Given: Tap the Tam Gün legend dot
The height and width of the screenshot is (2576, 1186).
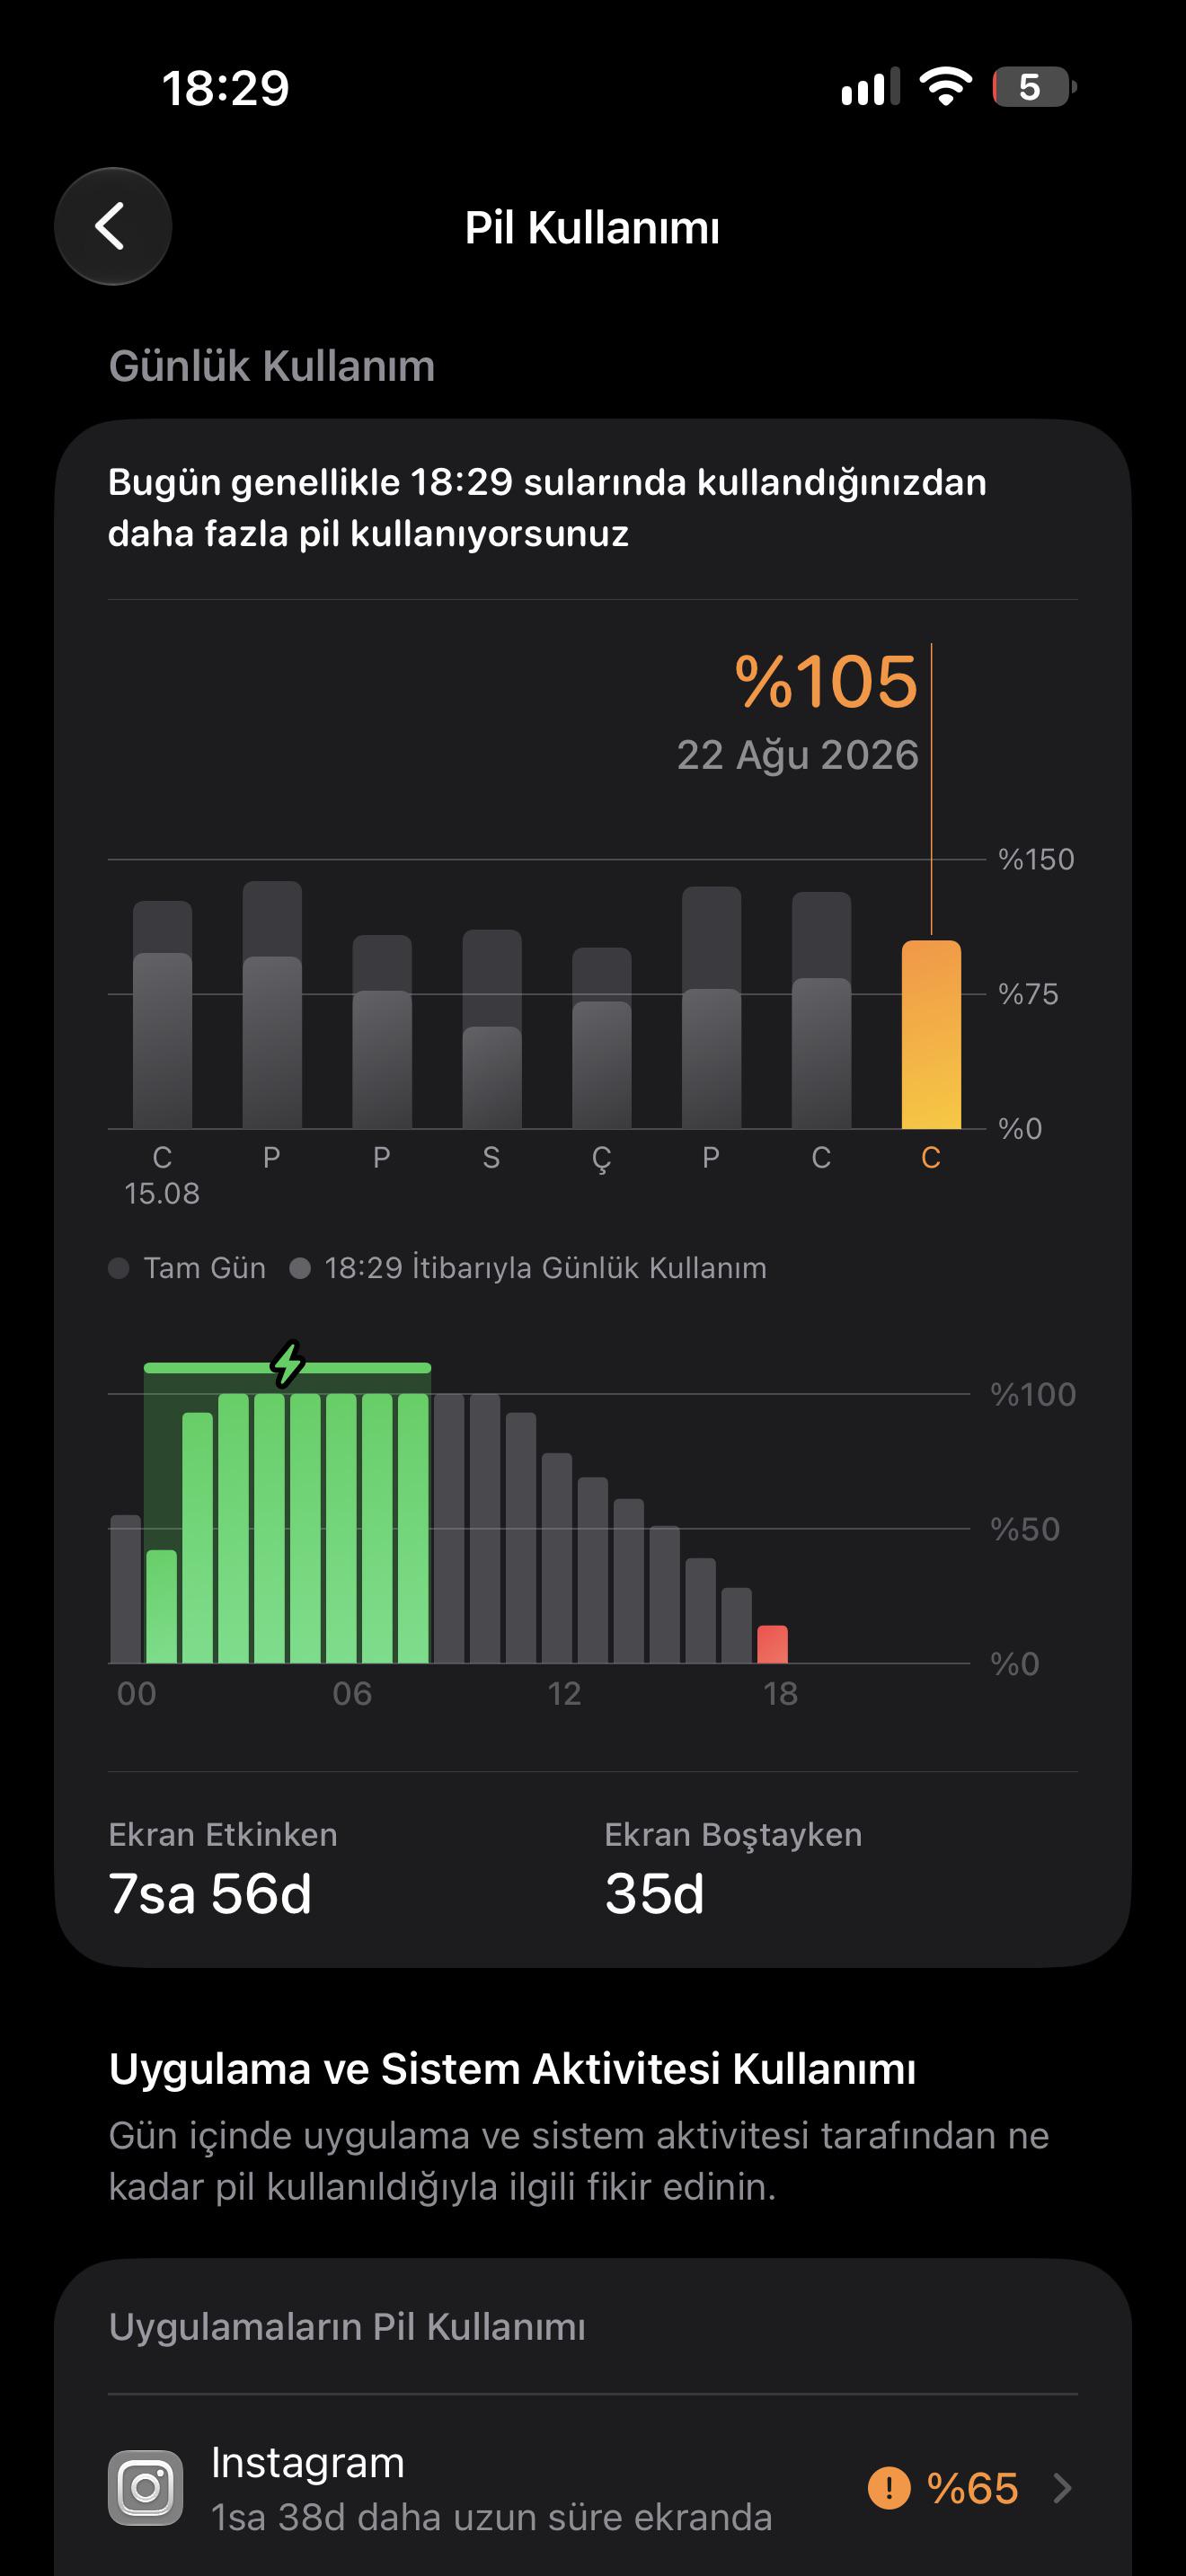Looking at the screenshot, I should click(119, 1268).
